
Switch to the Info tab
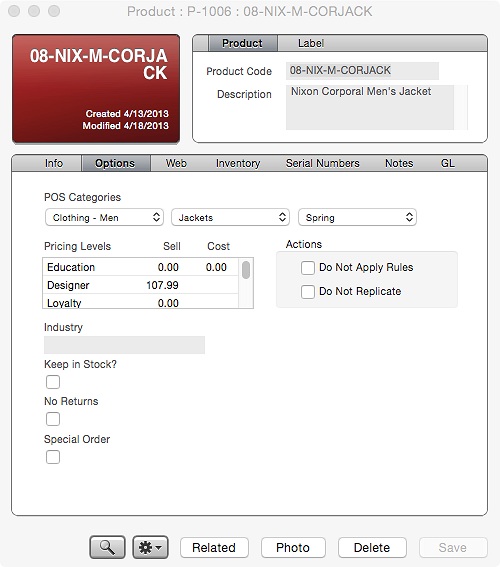54,163
